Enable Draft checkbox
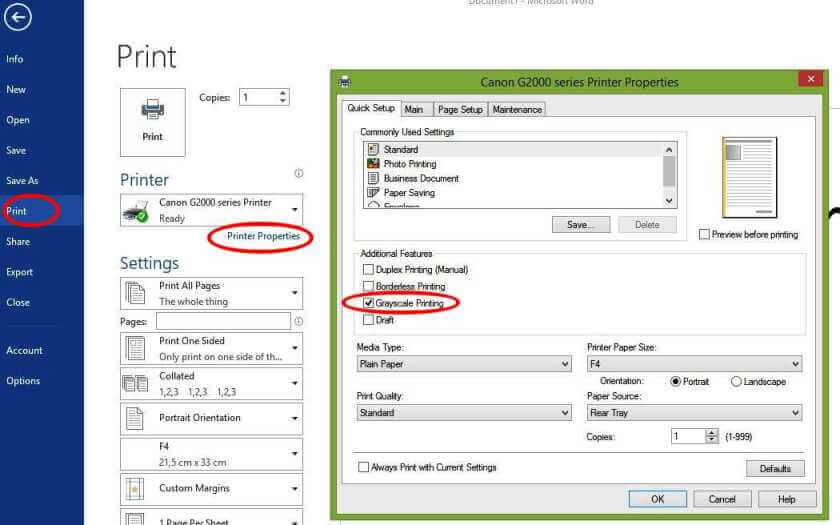Viewport: 840px width, 525px height. pos(368,320)
